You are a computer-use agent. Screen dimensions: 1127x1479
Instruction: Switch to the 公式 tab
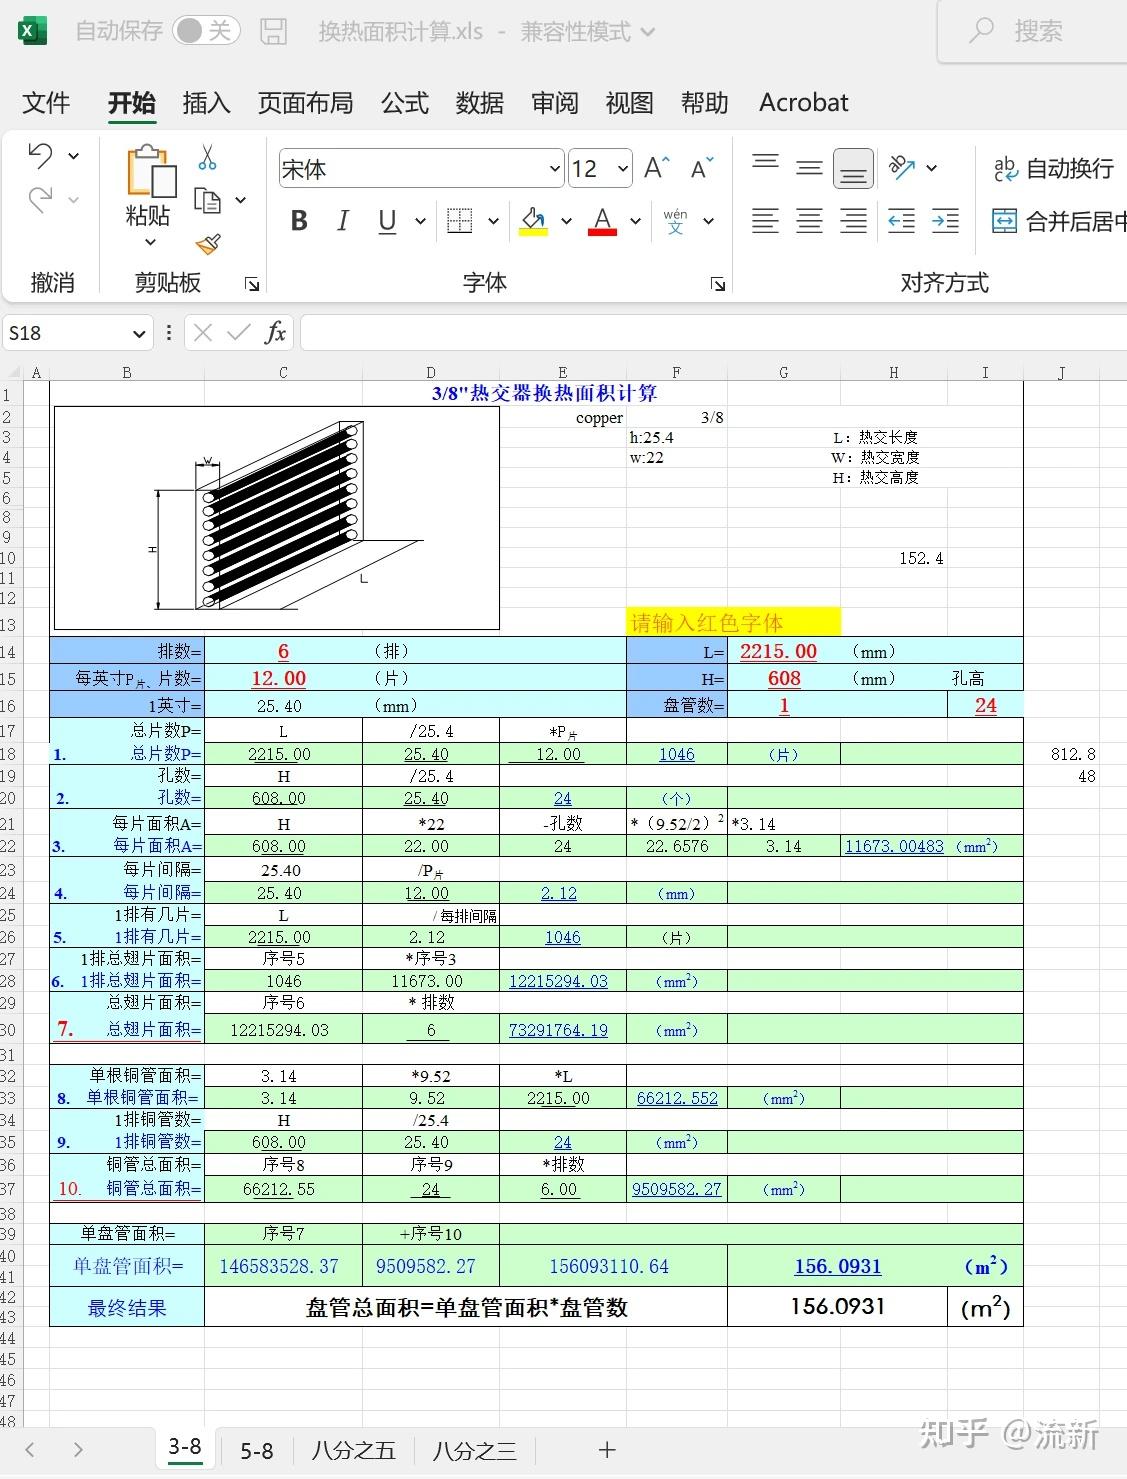405,103
